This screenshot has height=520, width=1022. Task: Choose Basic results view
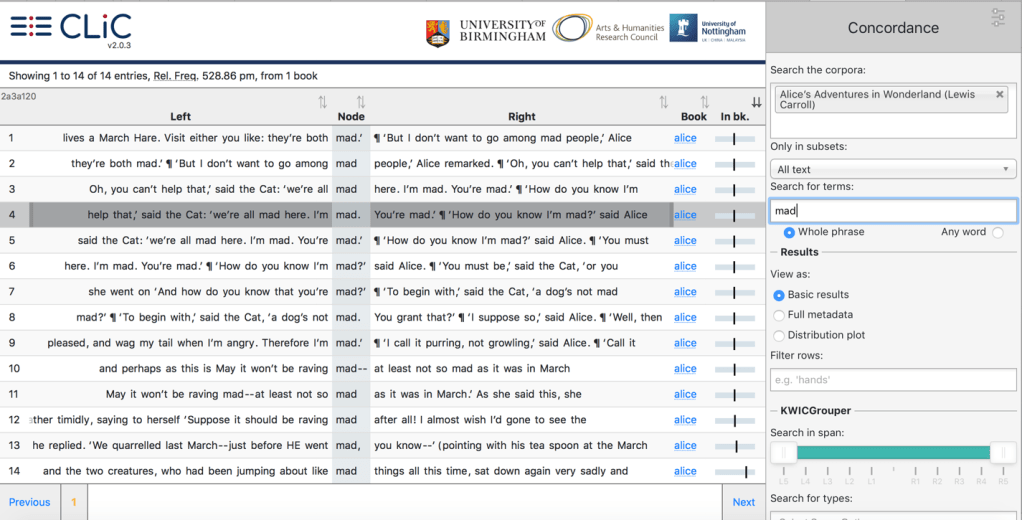[779, 295]
